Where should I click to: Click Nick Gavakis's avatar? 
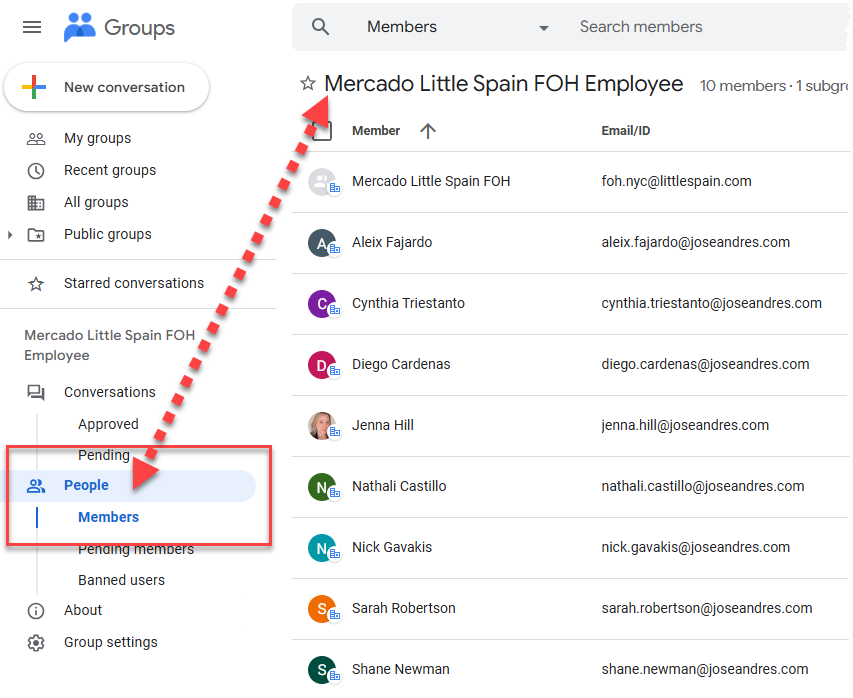[322, 547]
